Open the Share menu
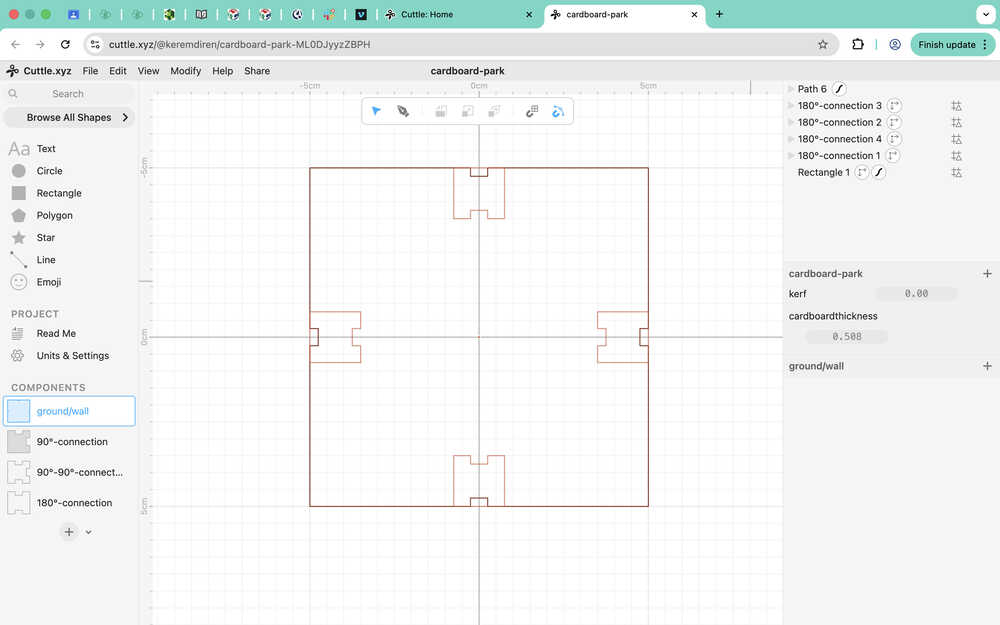Screen dimensions: 1000x625 pos(257,71)
